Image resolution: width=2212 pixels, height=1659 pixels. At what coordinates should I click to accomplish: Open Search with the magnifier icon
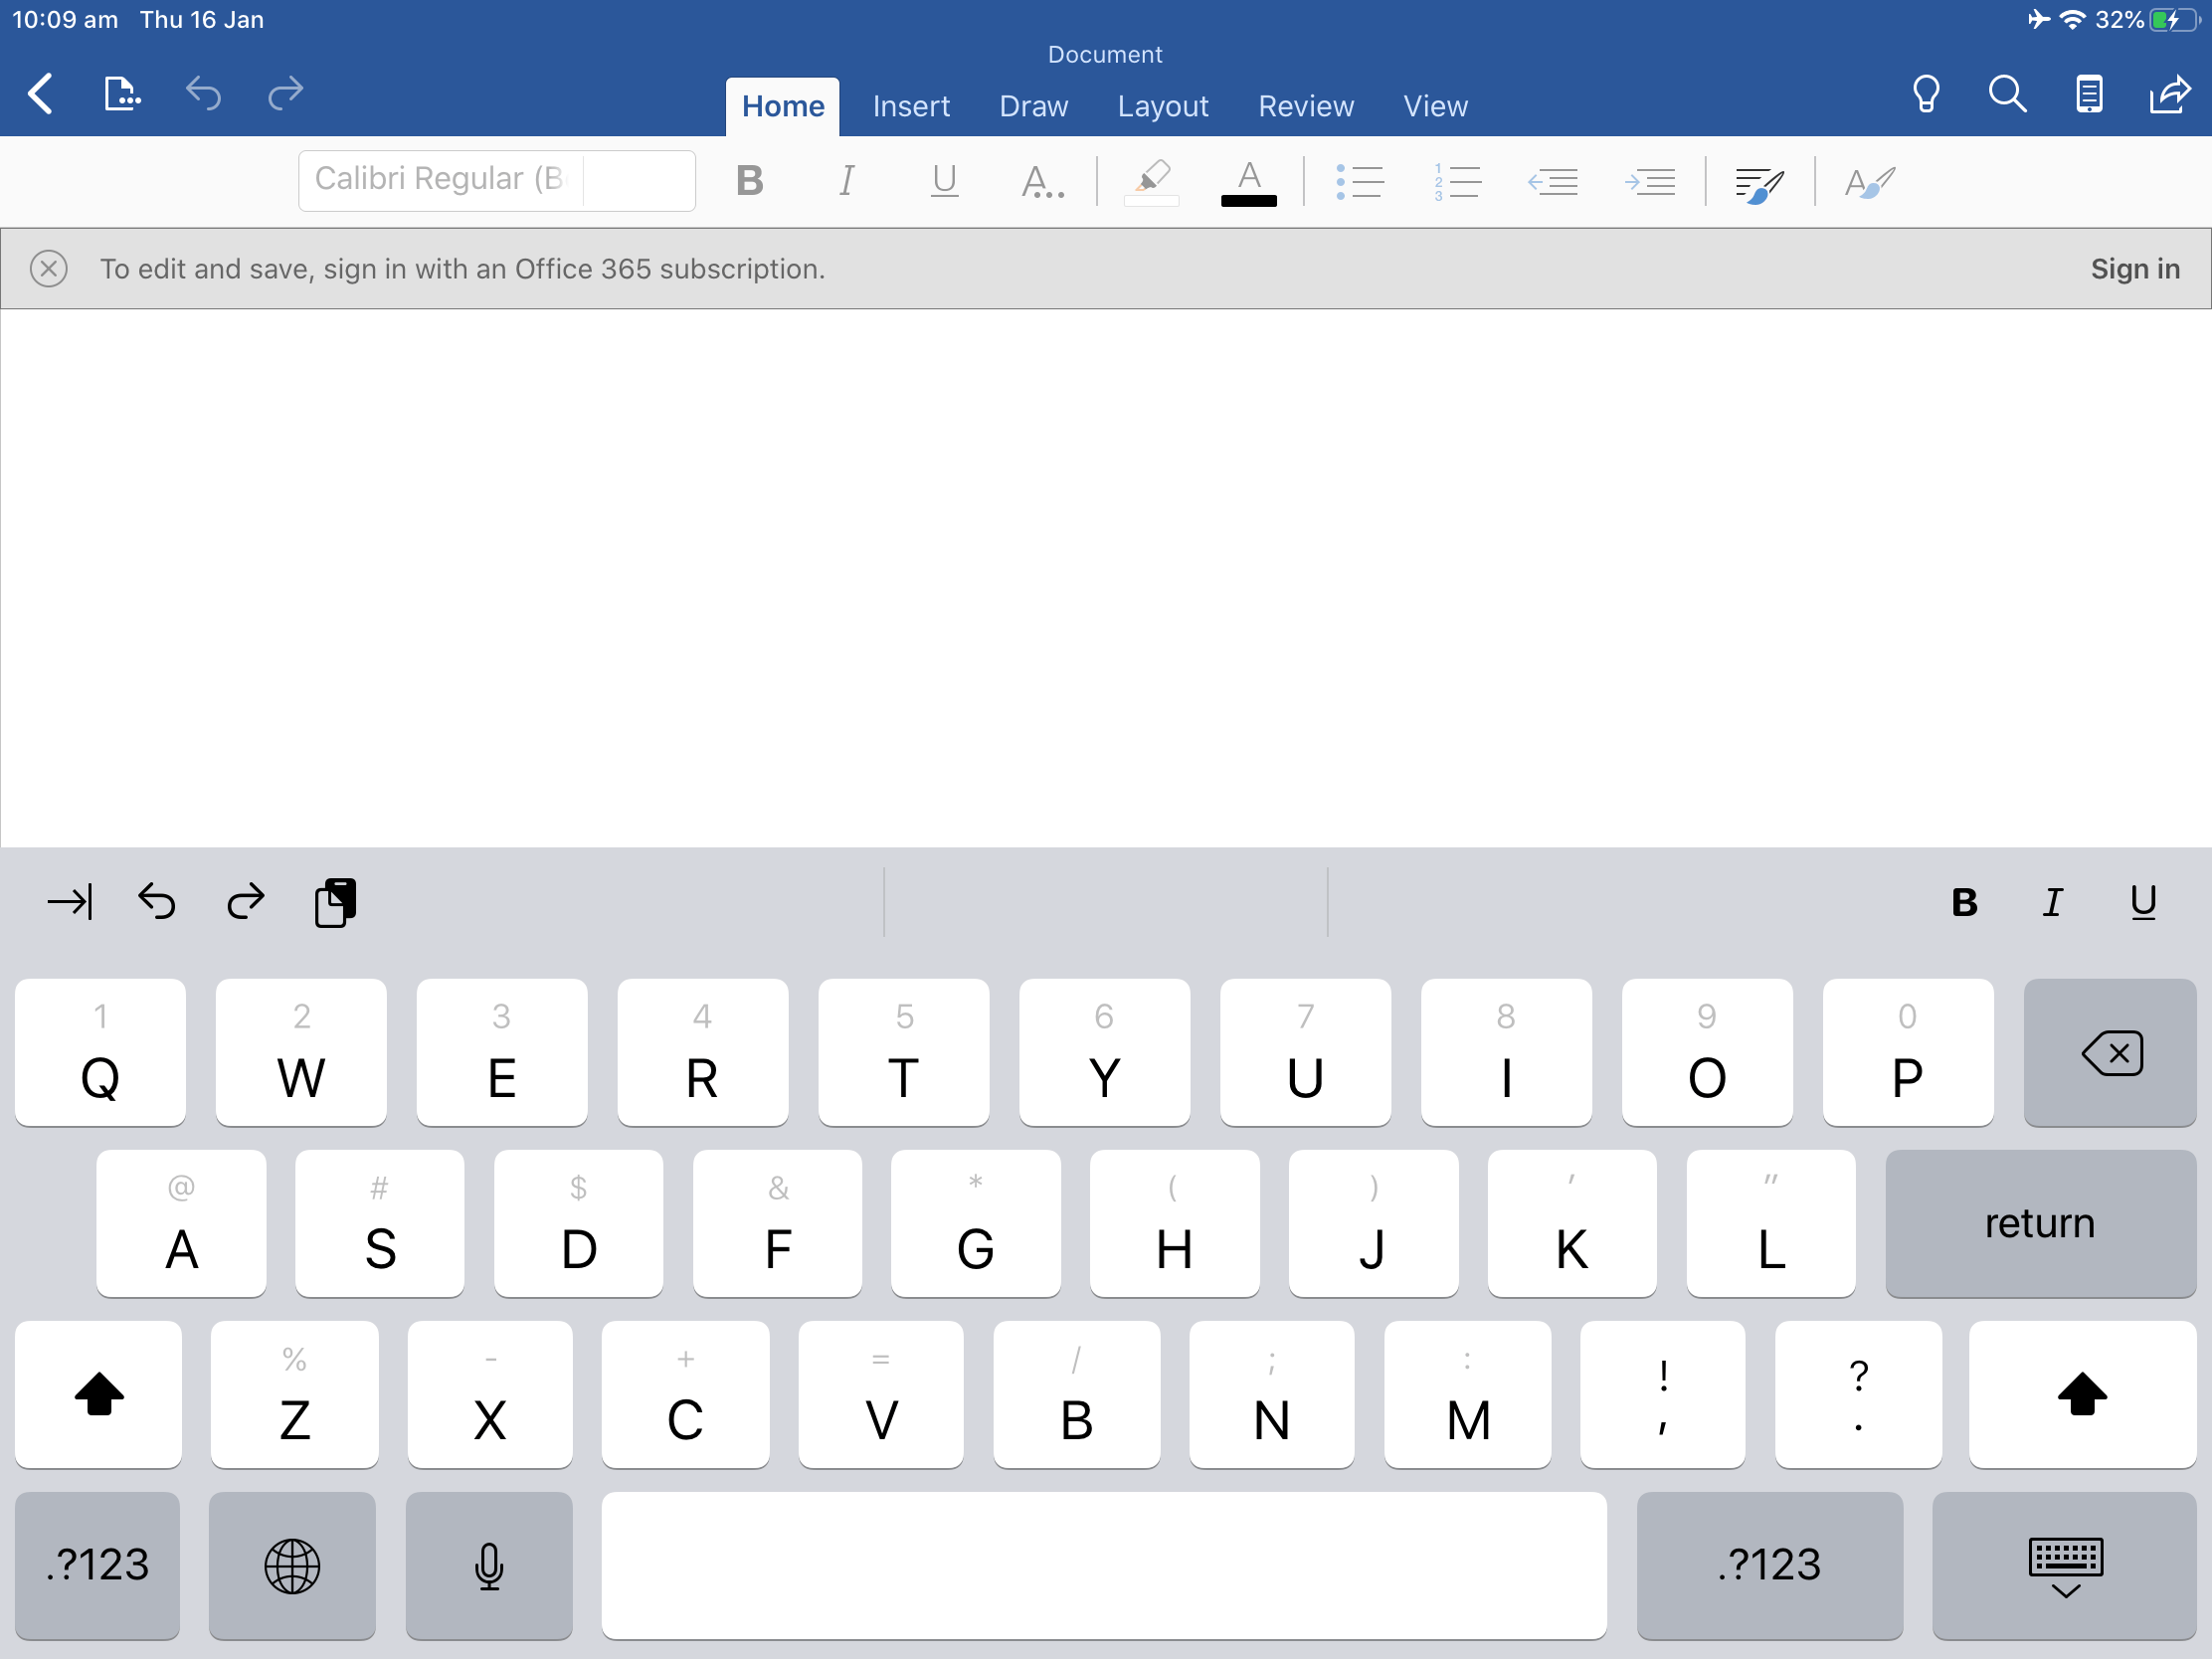click(x=2007, y=94)
